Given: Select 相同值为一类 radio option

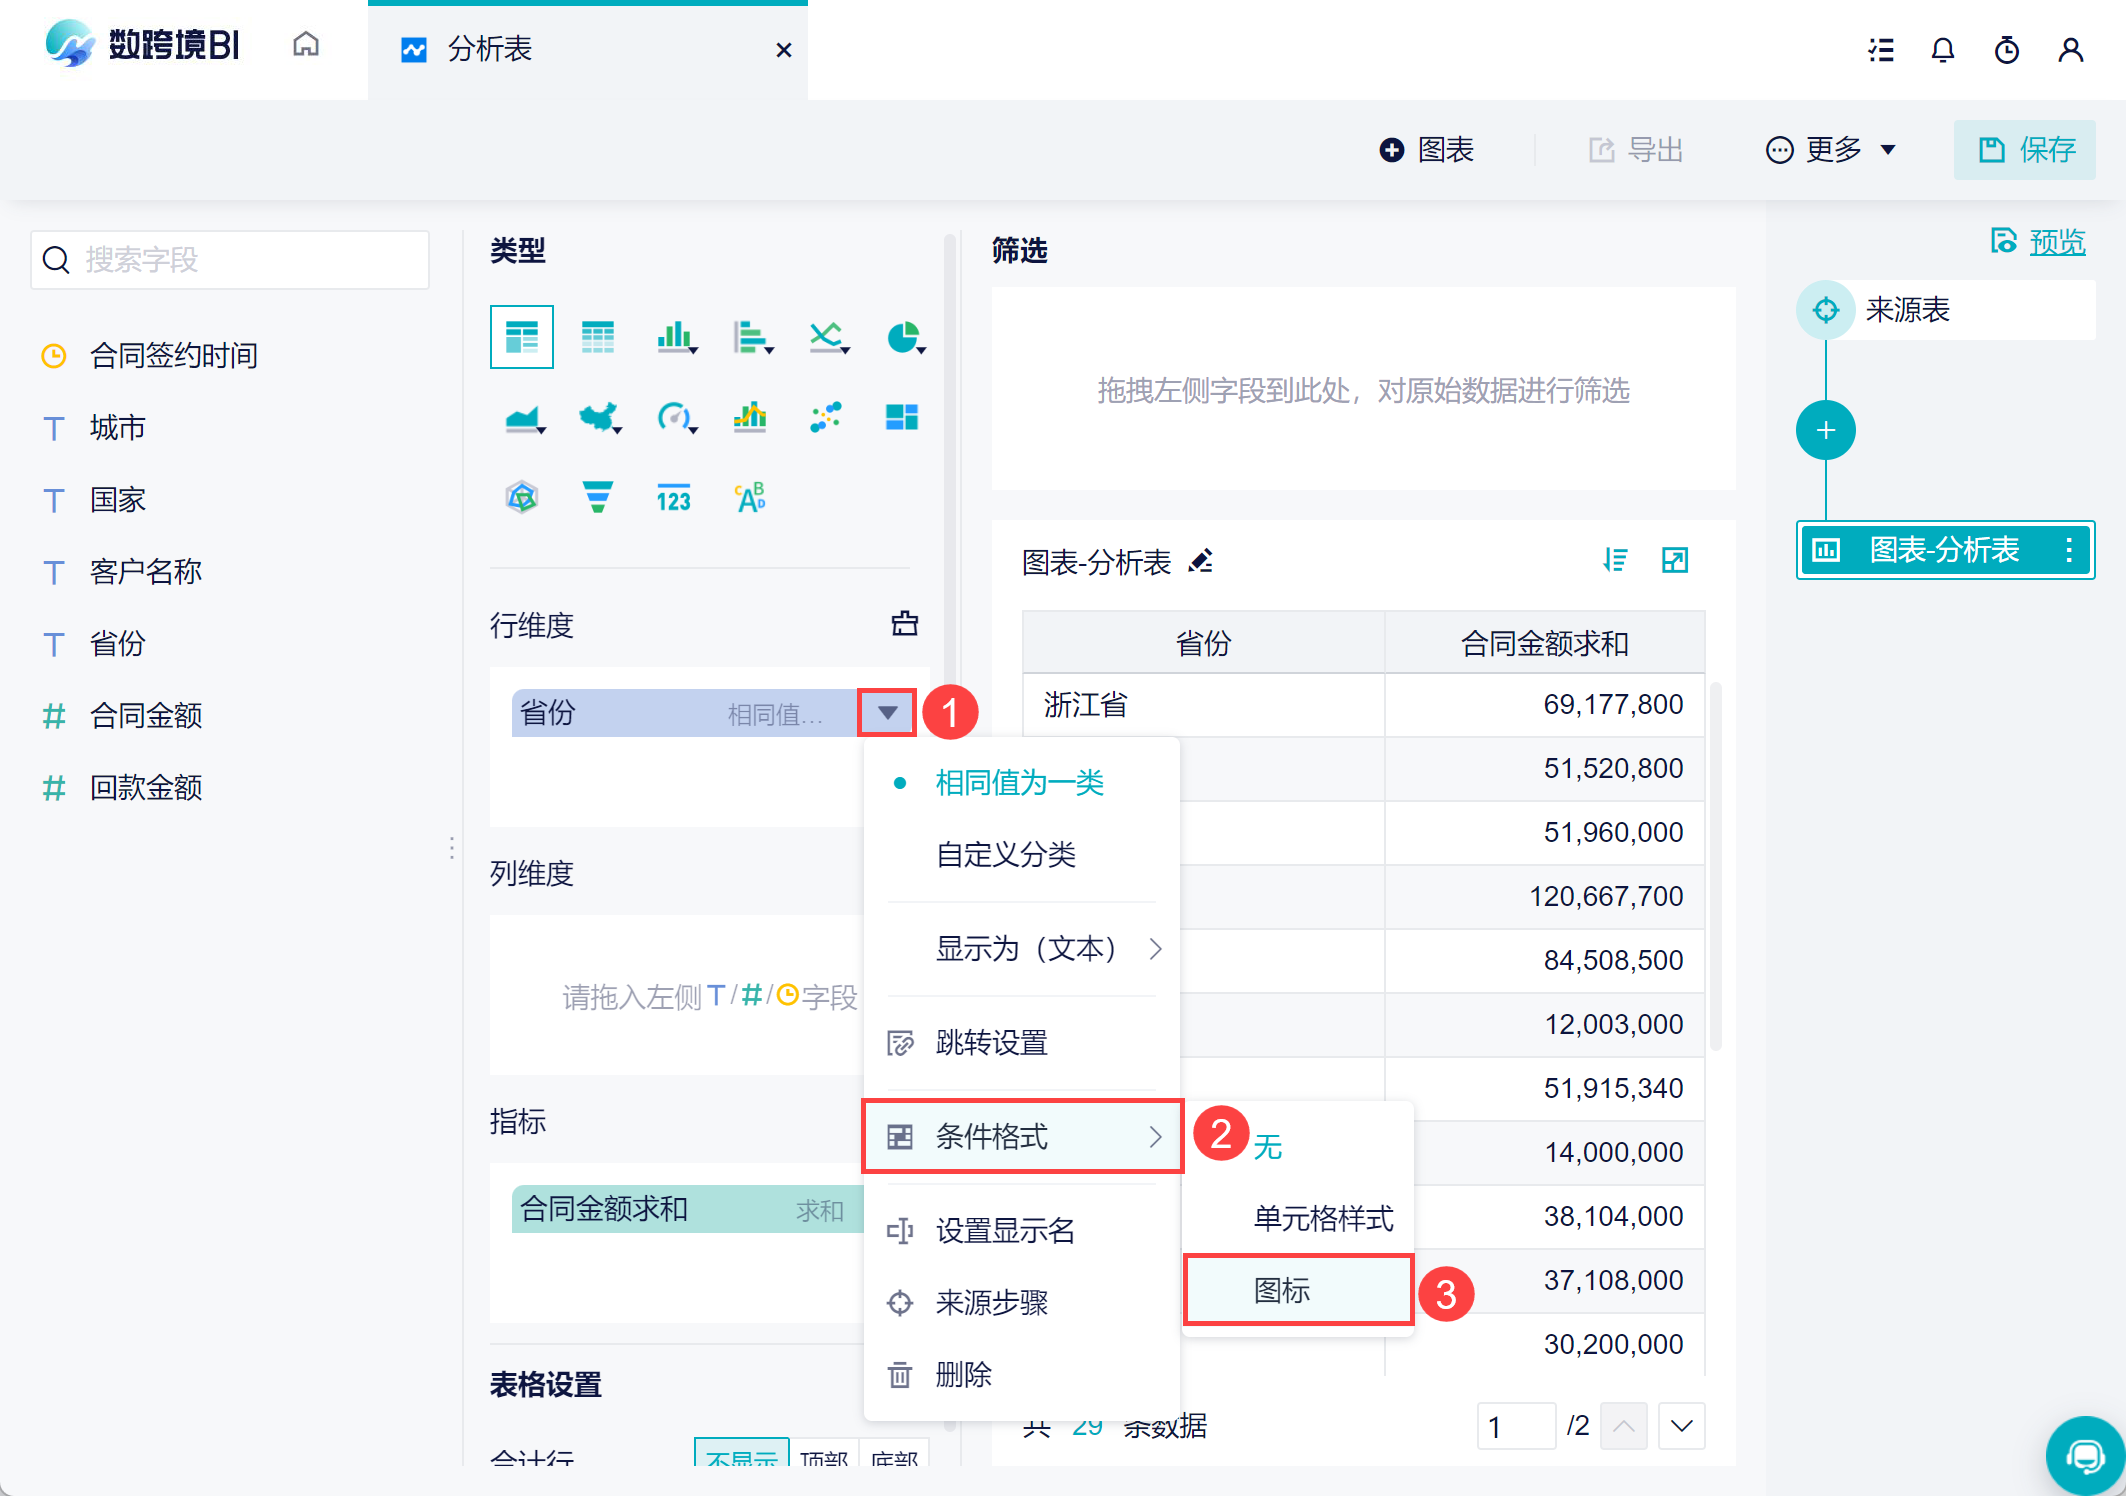Looking at the screenshot, I should [x=1018, y=783].
